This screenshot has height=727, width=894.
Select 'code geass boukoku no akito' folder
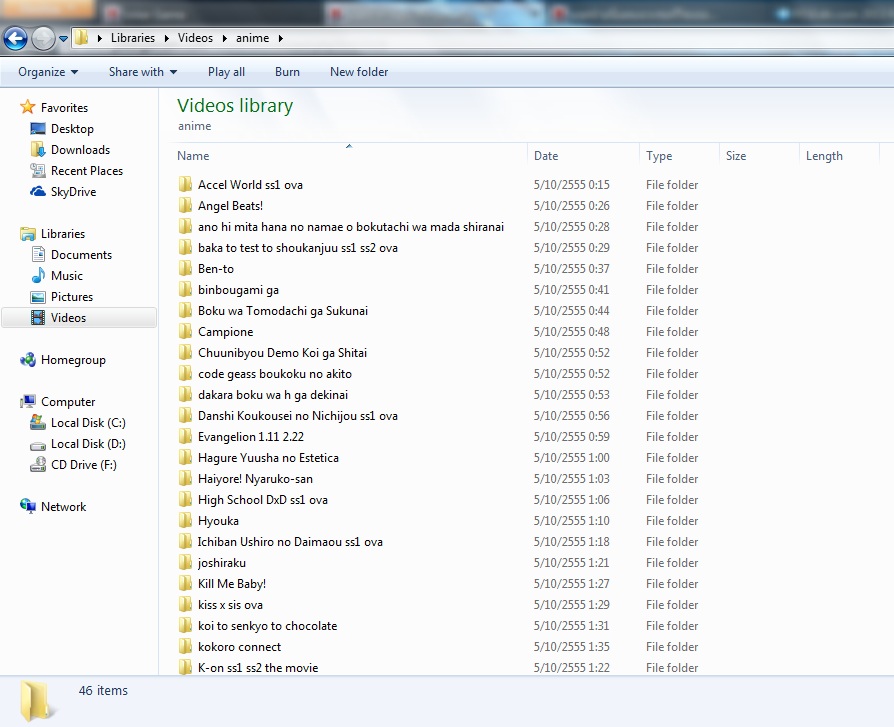(x=275, y=374)
